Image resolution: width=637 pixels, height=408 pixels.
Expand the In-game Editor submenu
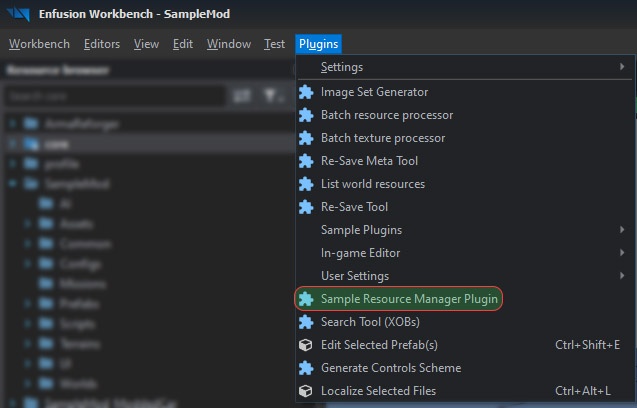(360, 253)
